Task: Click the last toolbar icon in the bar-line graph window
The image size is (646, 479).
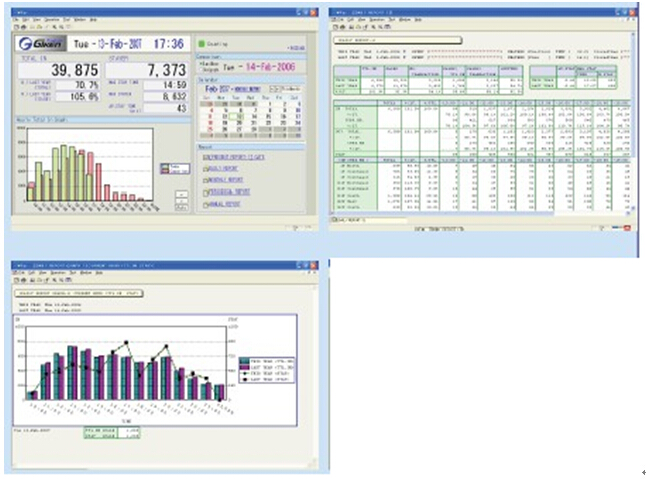Action: [x=69, y=280]
